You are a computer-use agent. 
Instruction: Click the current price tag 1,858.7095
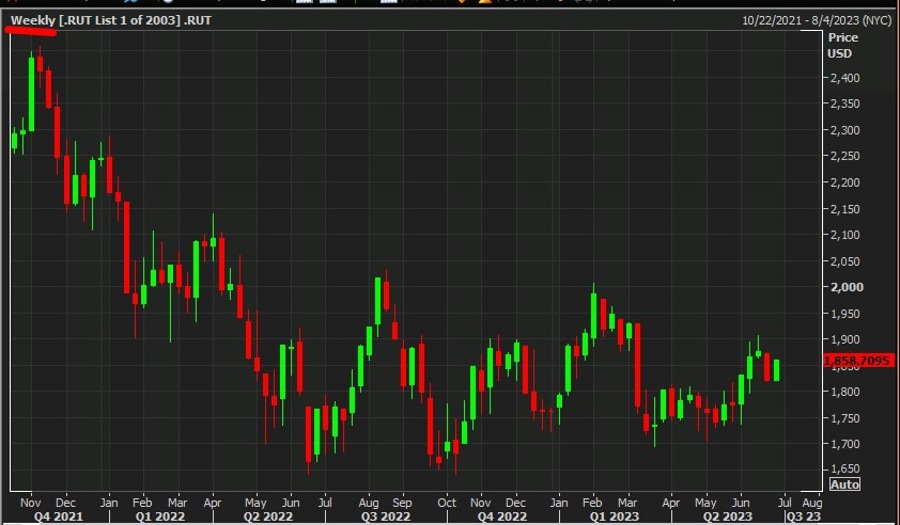[858, 361]
